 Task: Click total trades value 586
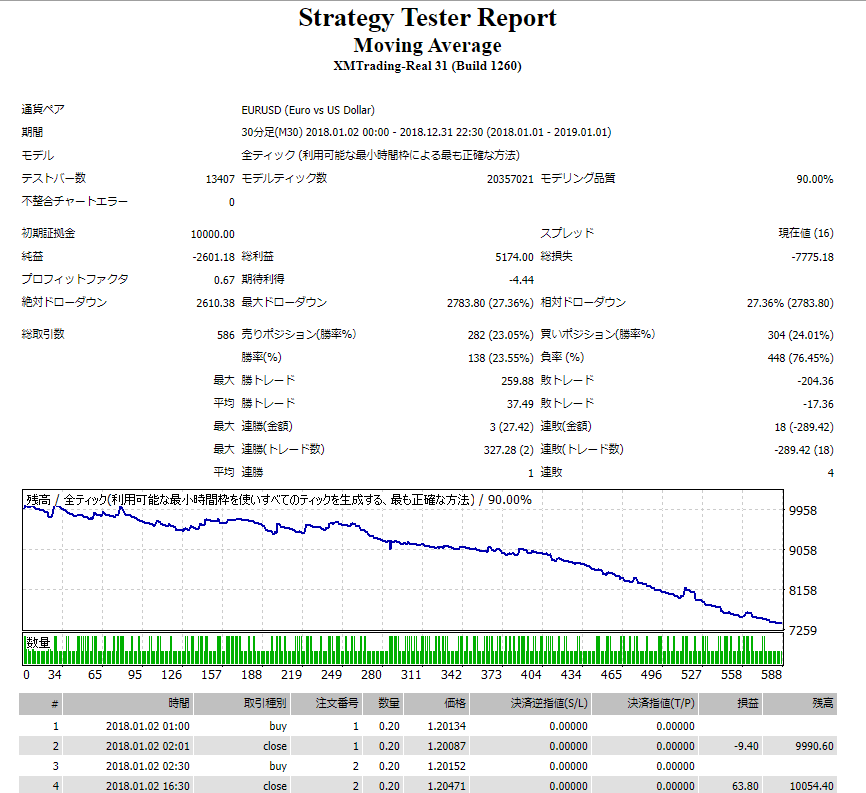pyautogui.click(x=226, y=335)
